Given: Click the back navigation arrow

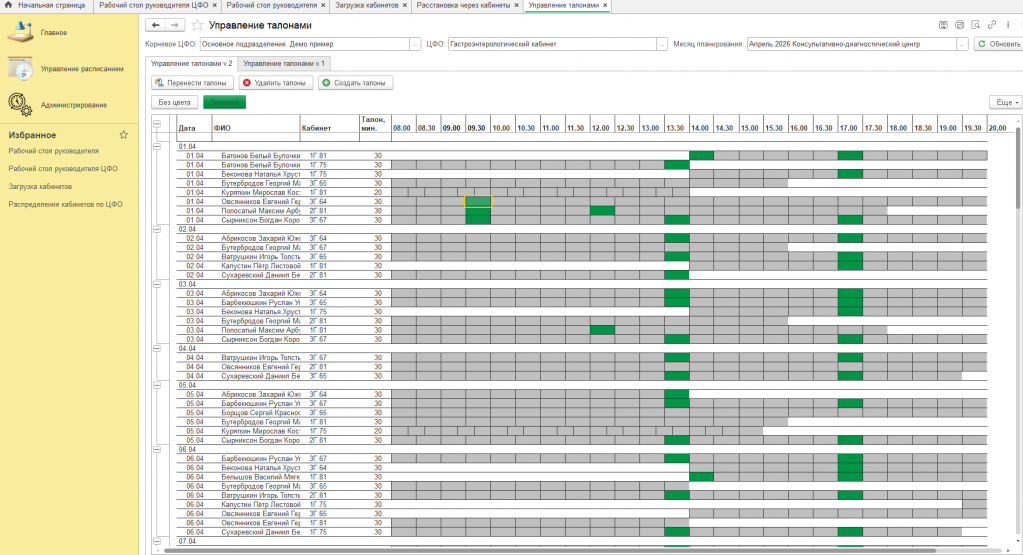Looking at the screenshot, I should 155,24.
